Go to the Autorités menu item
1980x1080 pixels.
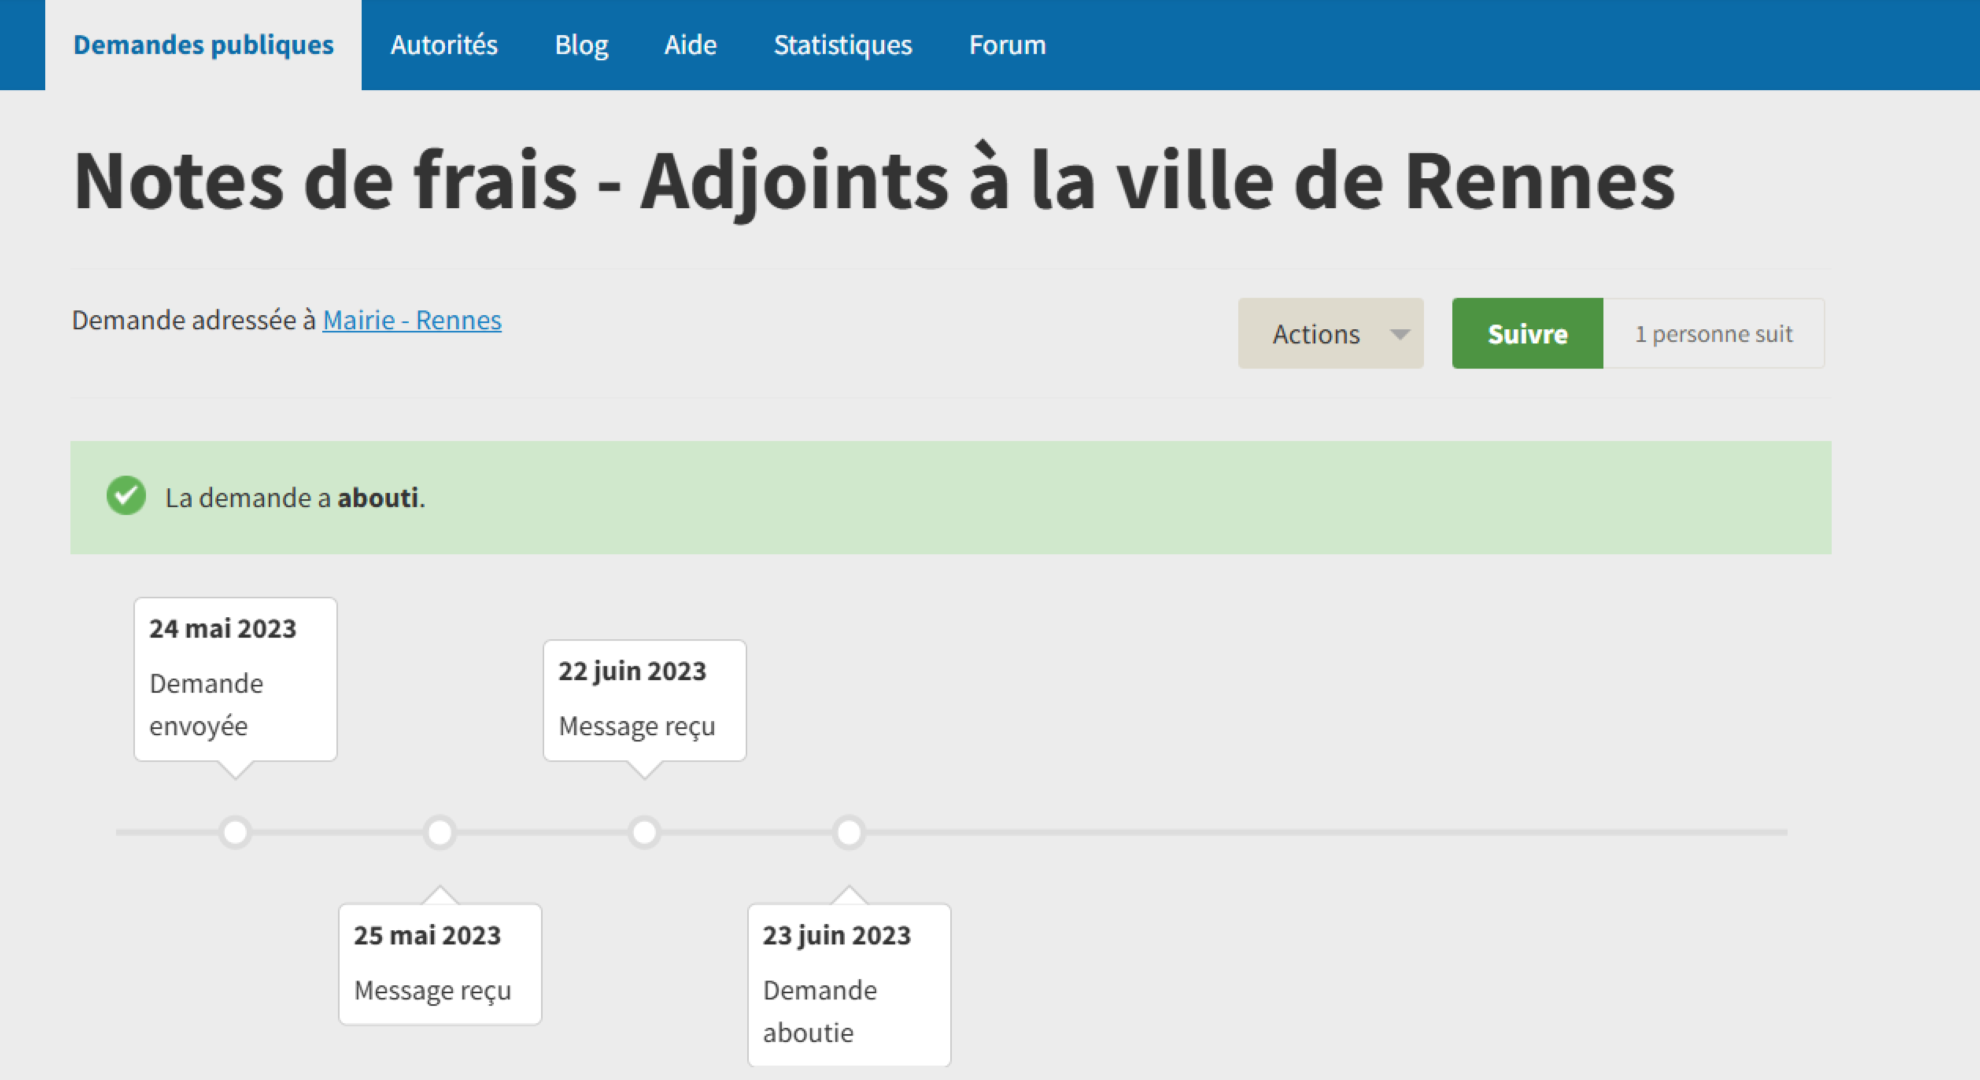(443, 45)
